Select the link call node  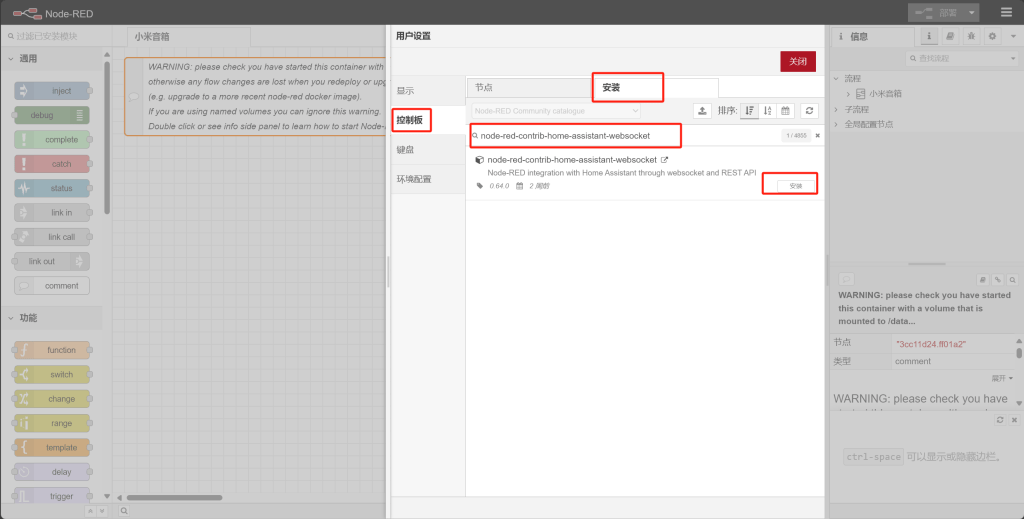[x=52, y=237]
